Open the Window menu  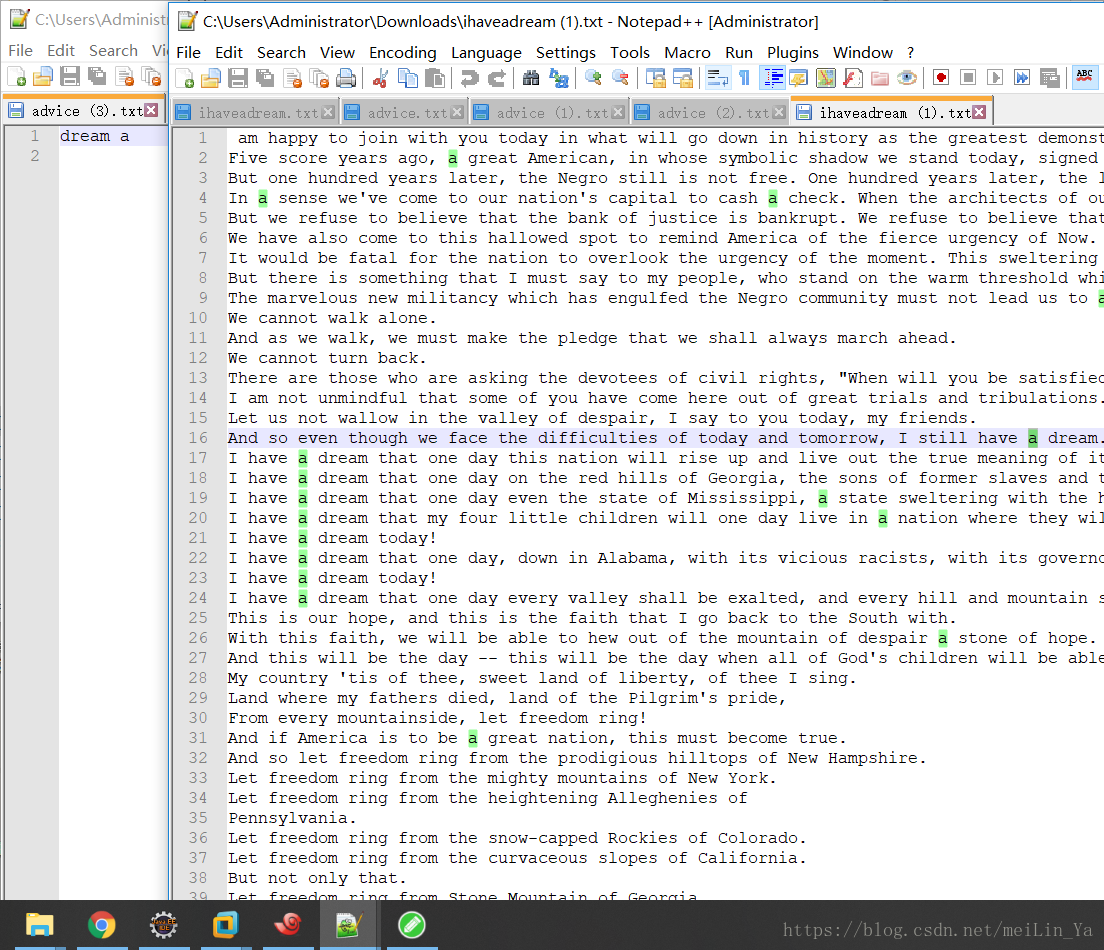point(862,53)
